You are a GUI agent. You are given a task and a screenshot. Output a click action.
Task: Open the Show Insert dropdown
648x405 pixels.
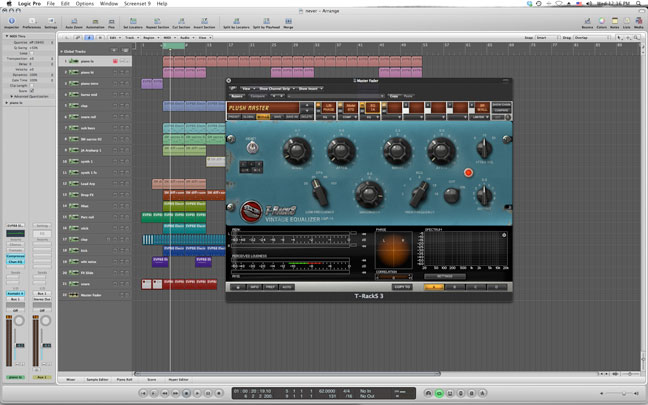310,88
